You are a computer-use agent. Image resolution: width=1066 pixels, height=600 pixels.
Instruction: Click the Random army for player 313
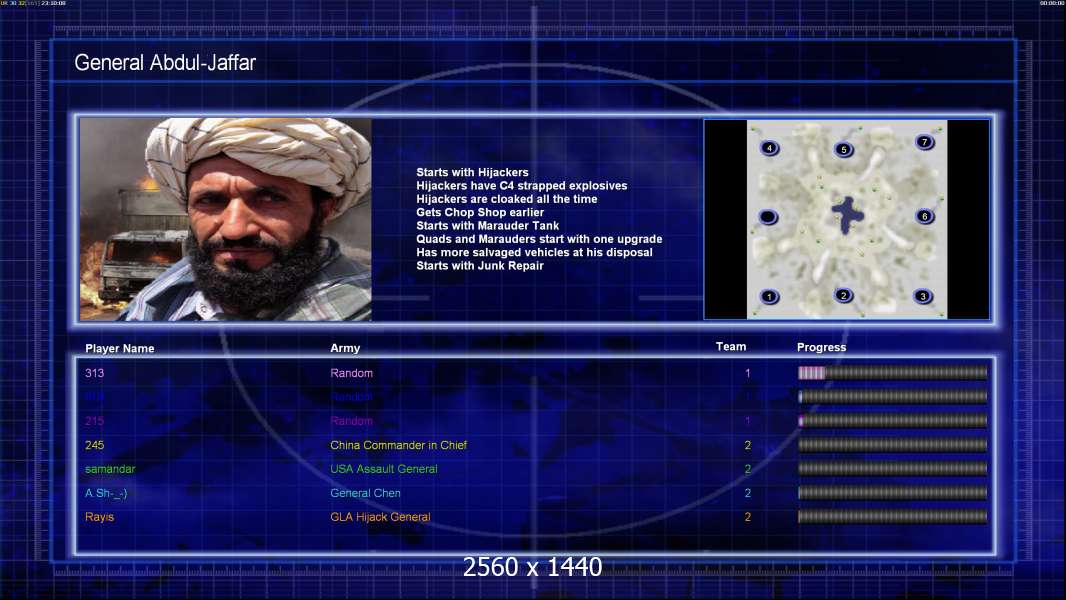tap(351, 373)
